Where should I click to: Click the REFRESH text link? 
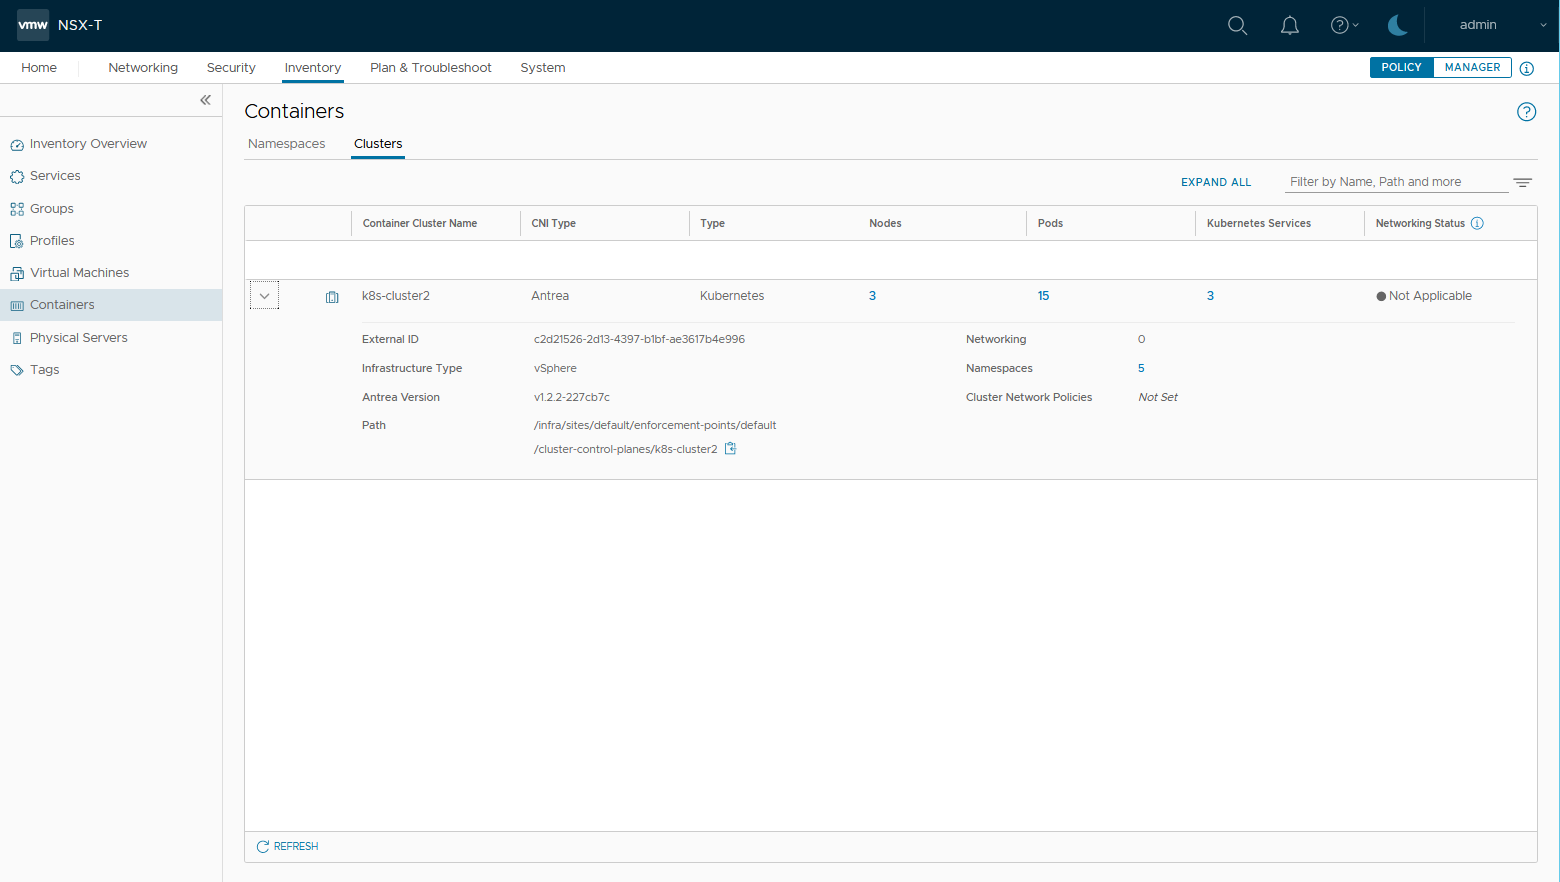(296, 846)
